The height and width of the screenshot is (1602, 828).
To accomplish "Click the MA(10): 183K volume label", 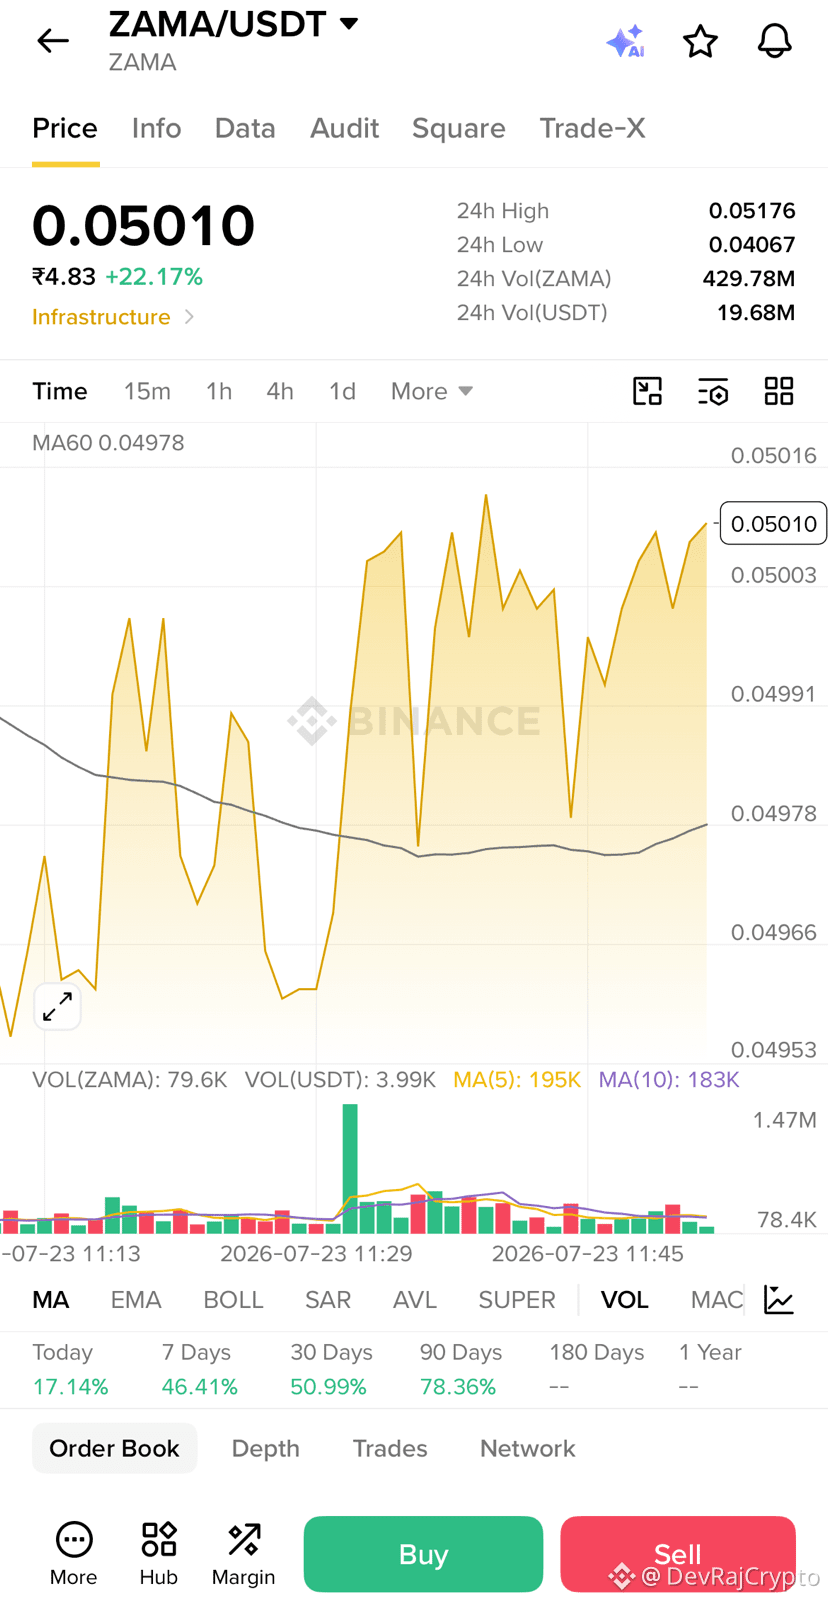I will tap(669, 1080).
